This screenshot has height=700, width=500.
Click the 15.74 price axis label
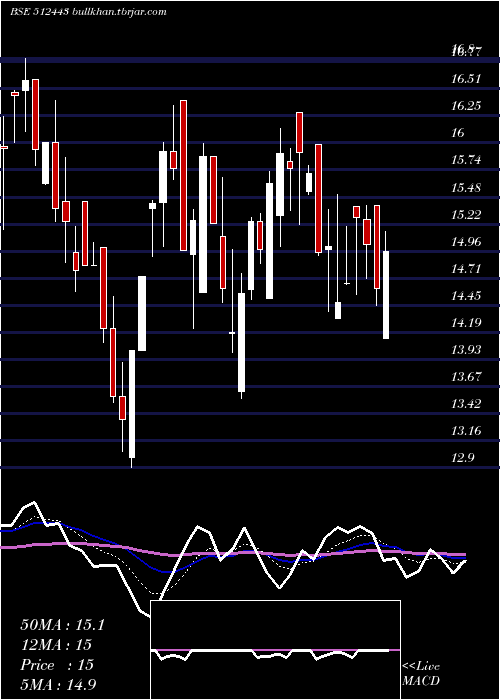point(466,160)
